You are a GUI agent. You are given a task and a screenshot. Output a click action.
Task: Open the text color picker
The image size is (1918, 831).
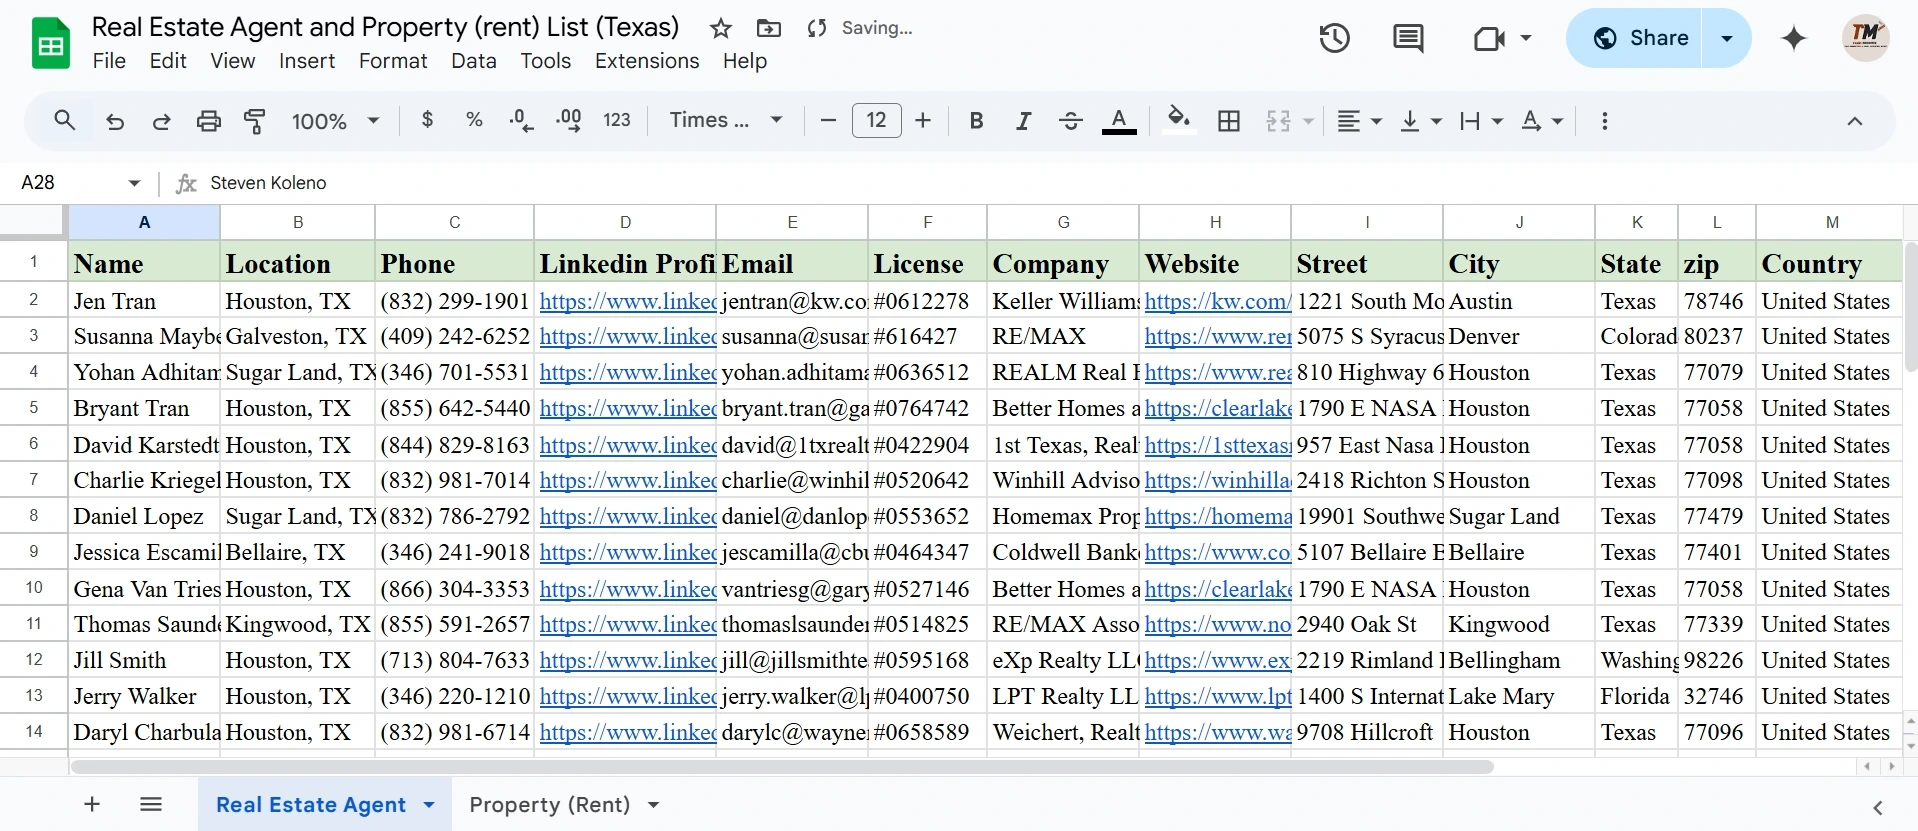(x=1119, y=121)
